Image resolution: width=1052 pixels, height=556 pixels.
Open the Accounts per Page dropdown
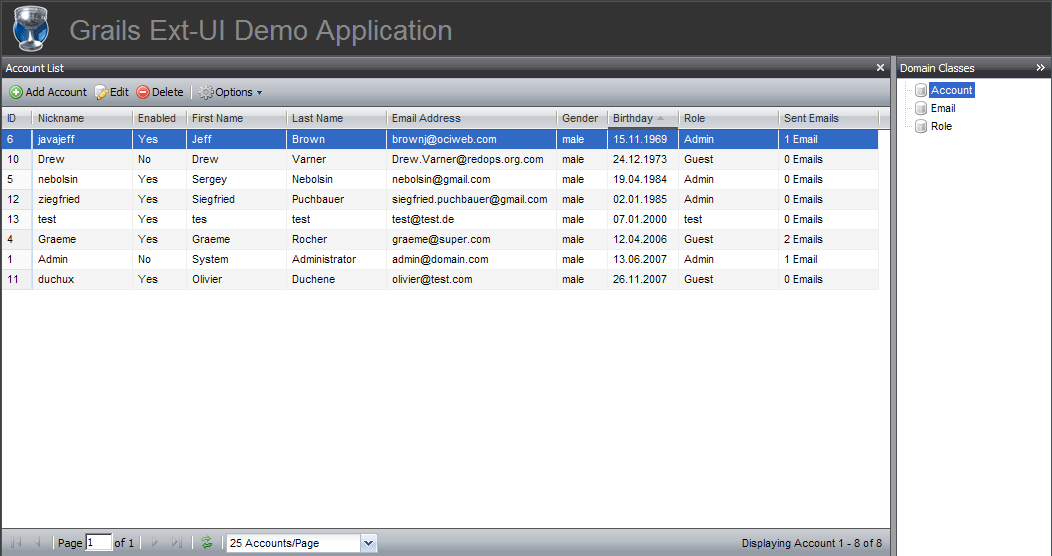(368, 543)
